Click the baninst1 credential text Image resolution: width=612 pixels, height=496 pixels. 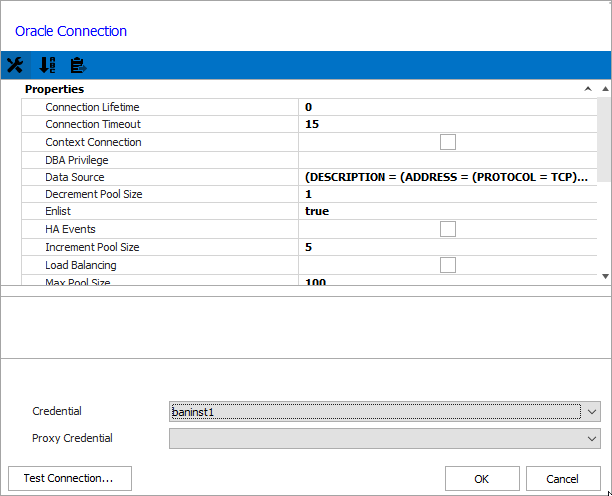coord(193,412)
